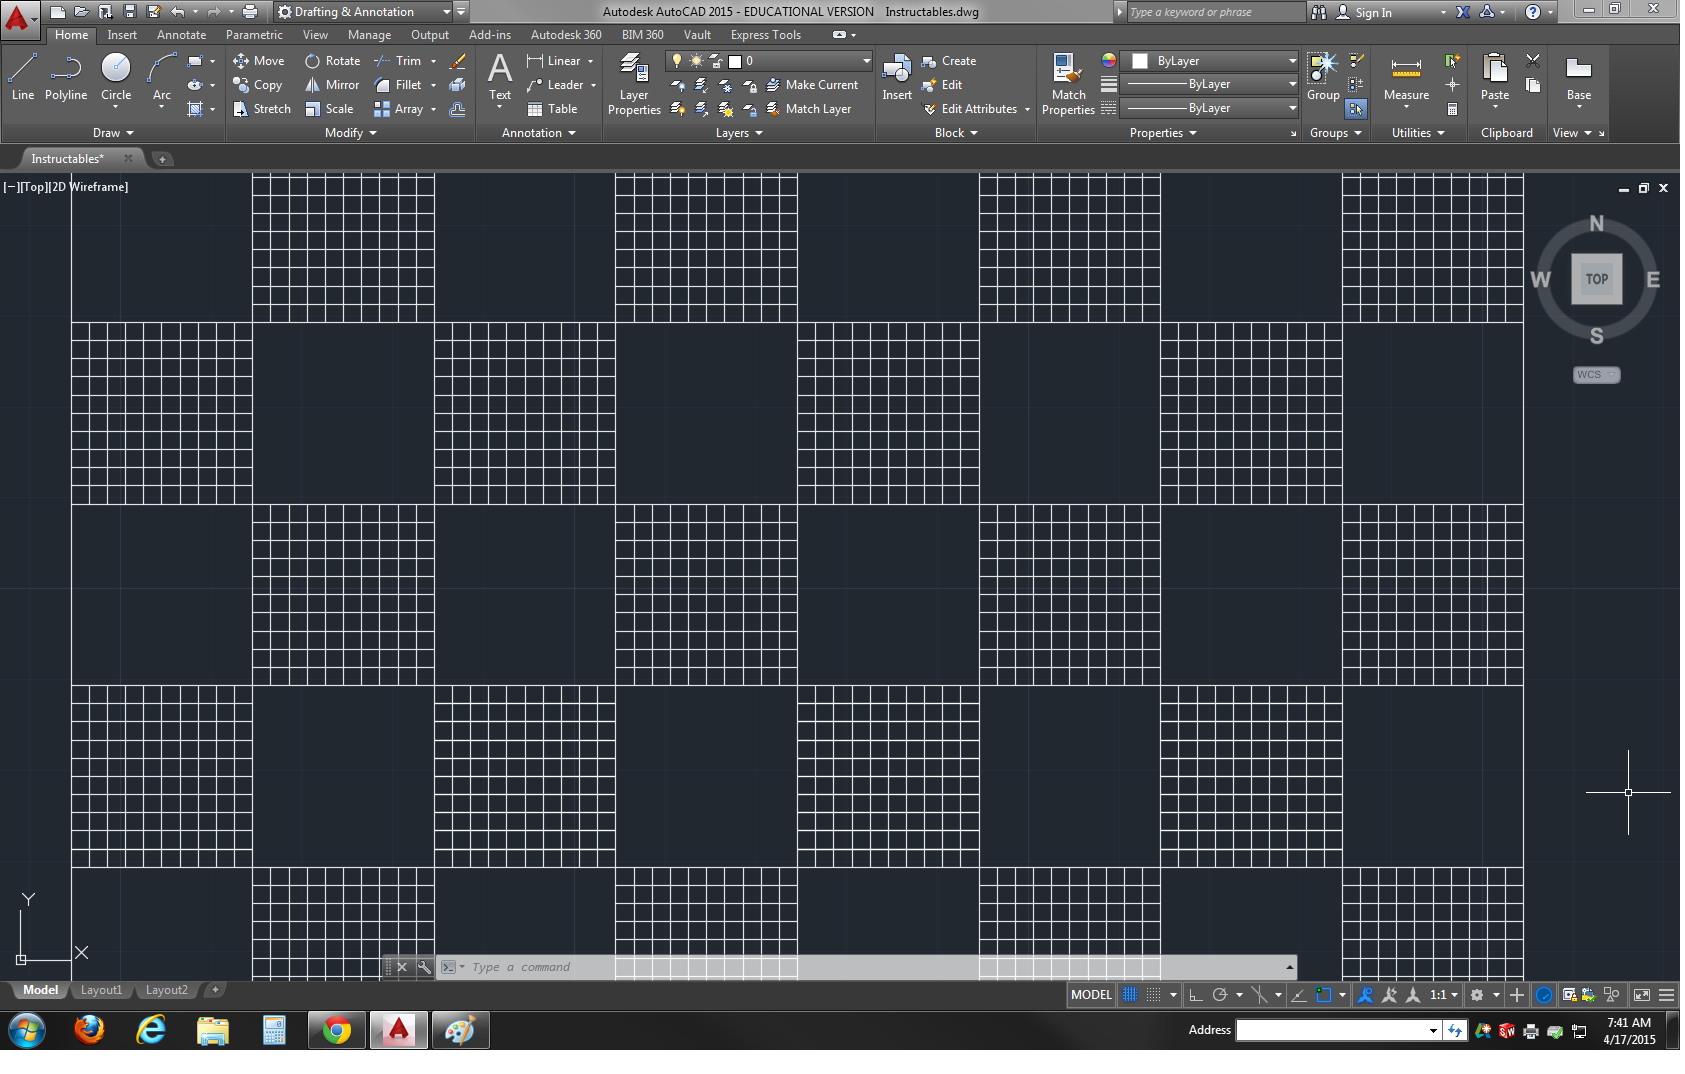Expand the Annotation panel
This screenshot has height=1074, width=1685.
tap(539, 133)
